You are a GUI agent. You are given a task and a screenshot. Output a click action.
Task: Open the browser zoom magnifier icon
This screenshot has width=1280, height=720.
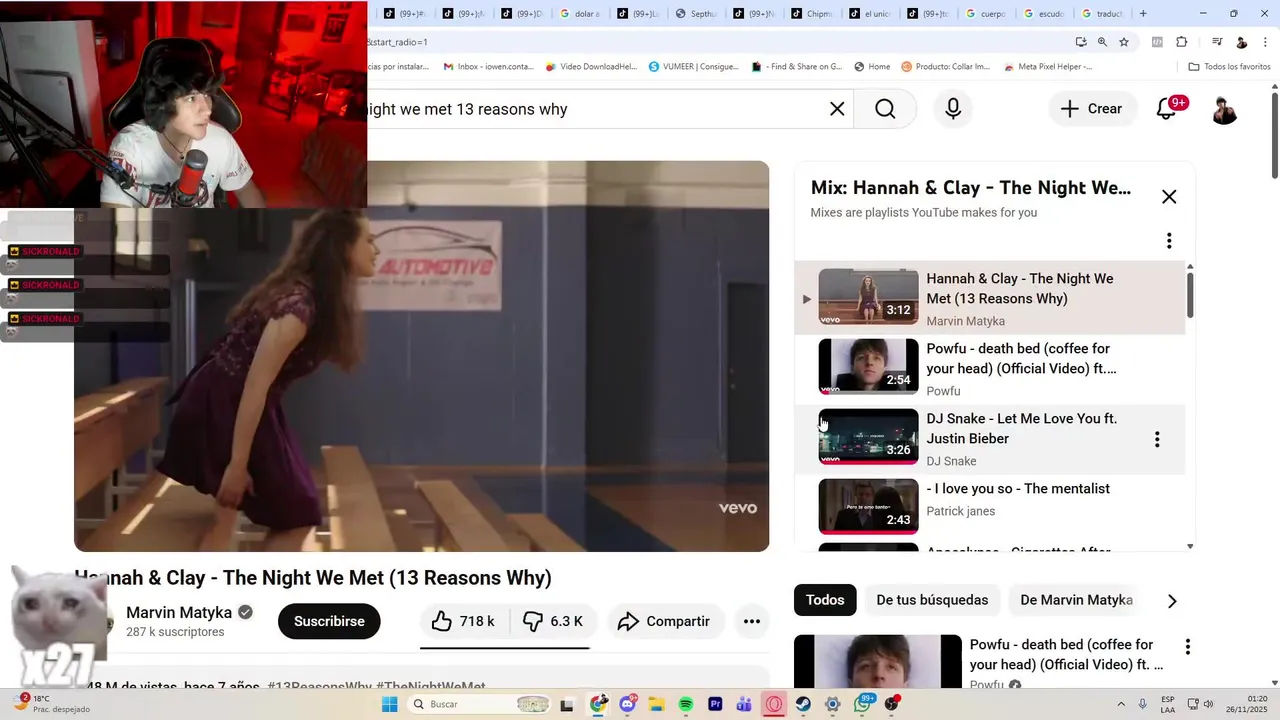pos(1102,42)
